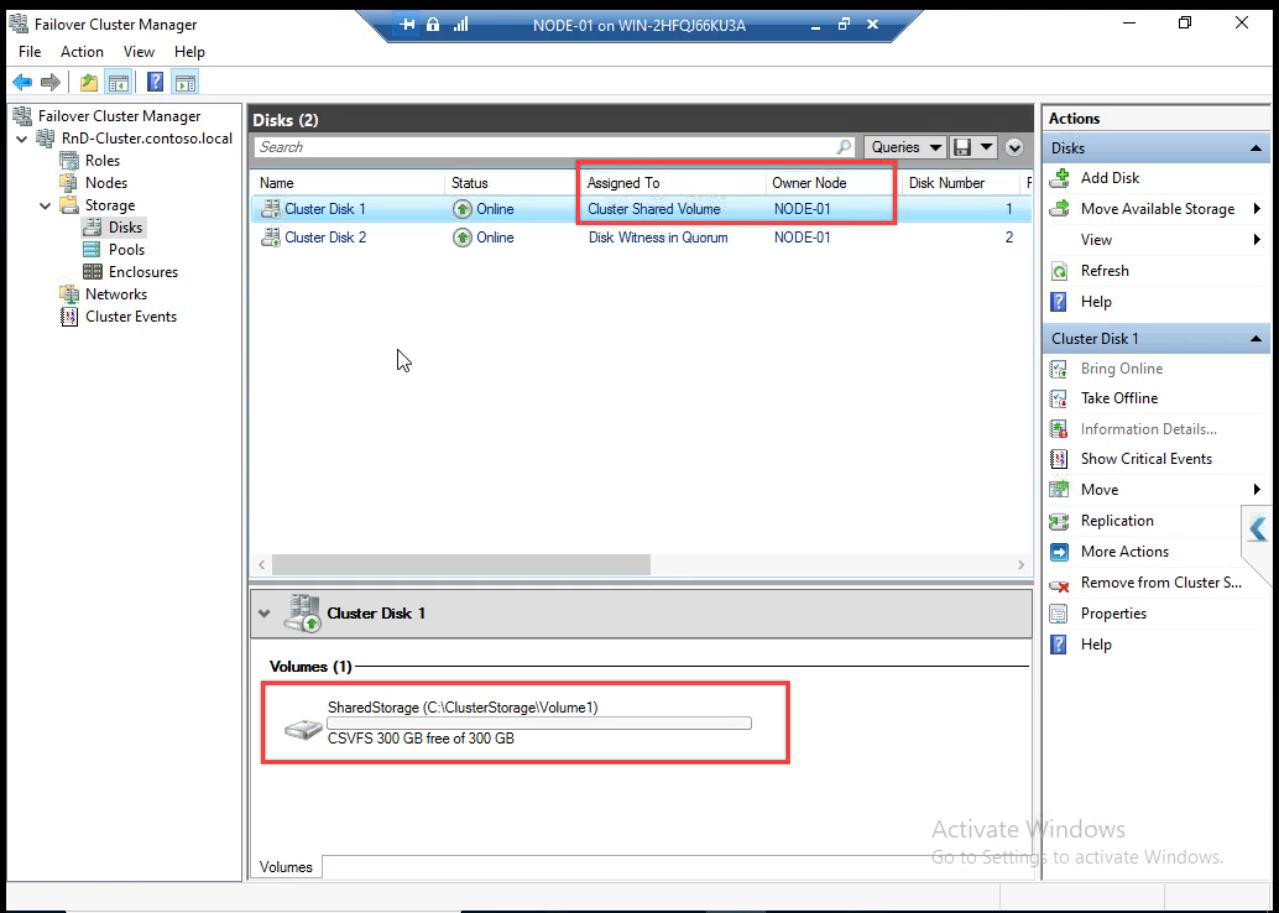Image resolution: width=1279 pixels, height=913 pixels.
Task: Click the Networks icon in tree
Action: [x=69, y=294]
